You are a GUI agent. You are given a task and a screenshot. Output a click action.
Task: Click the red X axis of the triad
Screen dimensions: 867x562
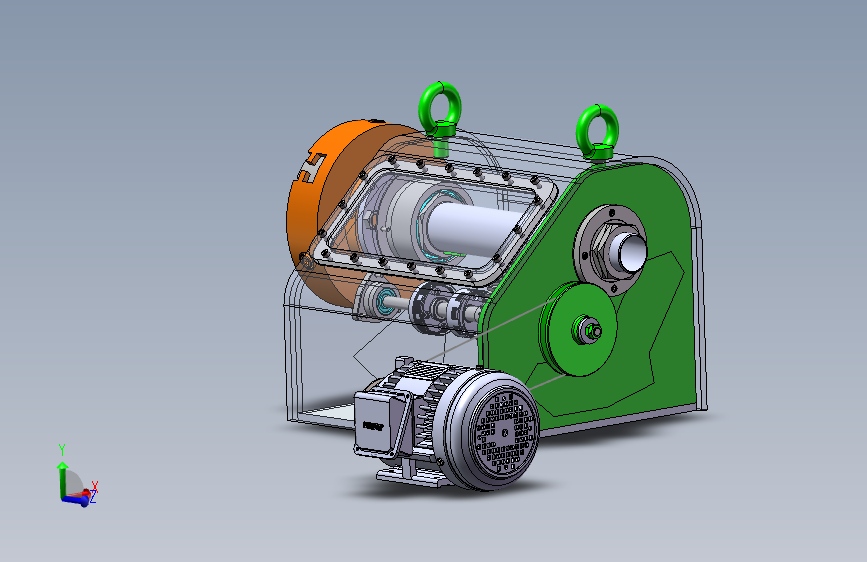86,492
